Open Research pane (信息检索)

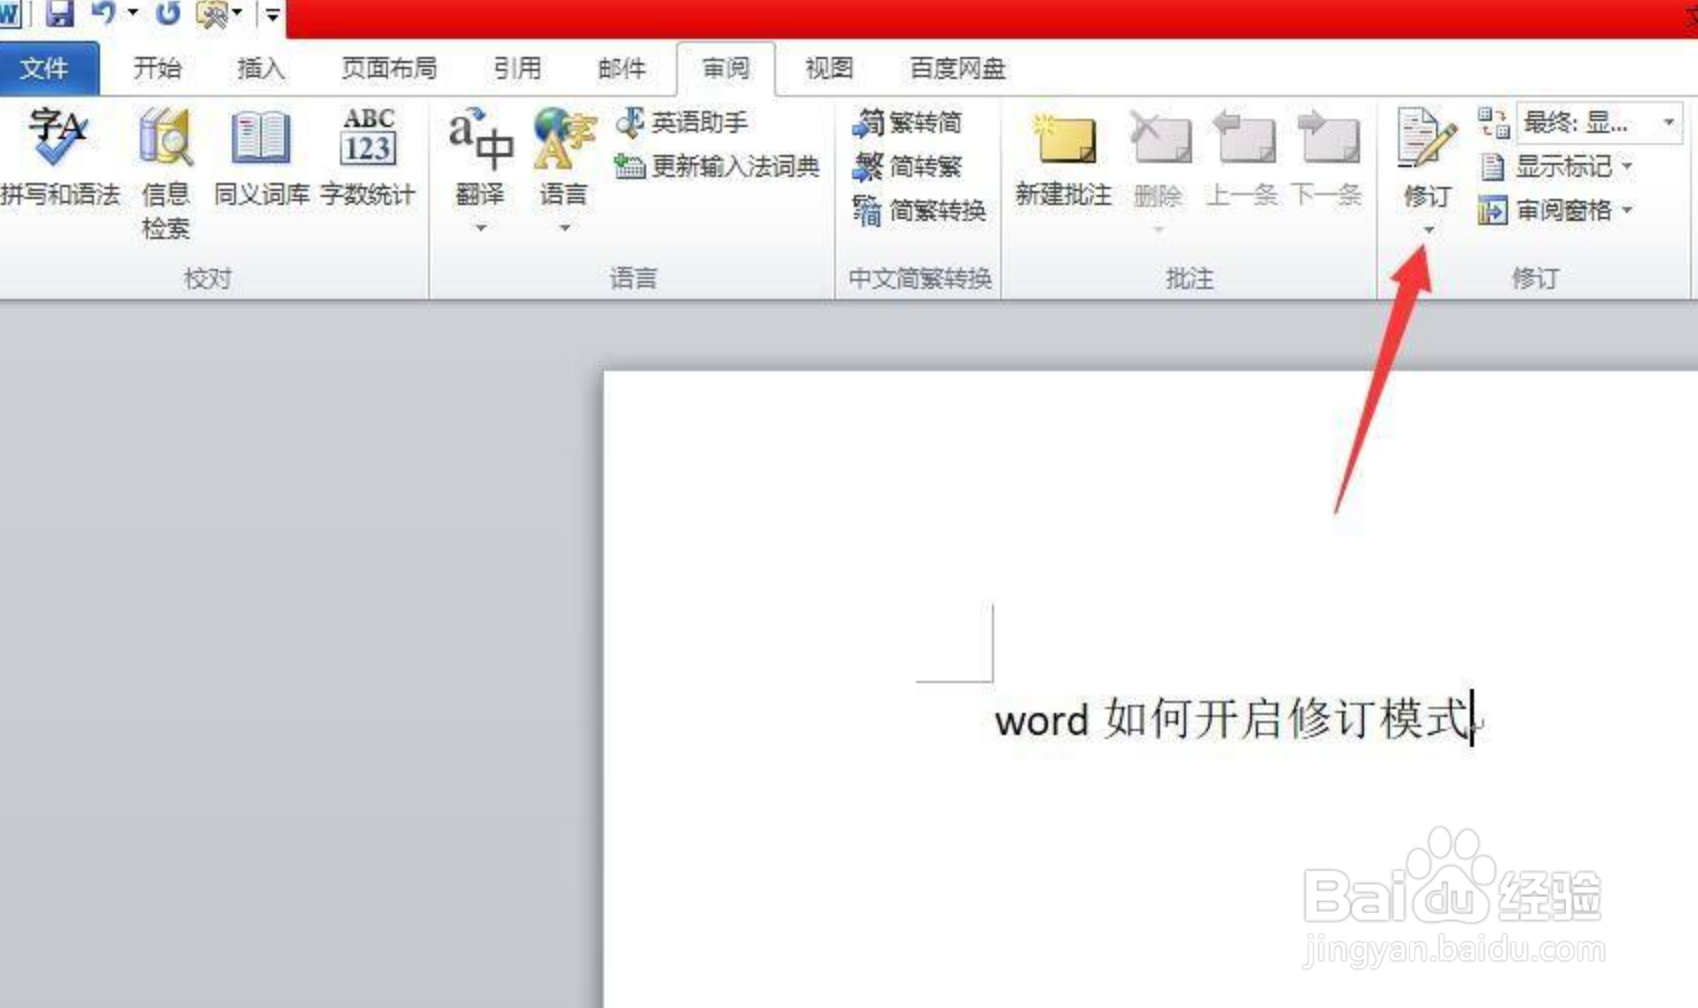pyautogui.click(x=165, y=172)
